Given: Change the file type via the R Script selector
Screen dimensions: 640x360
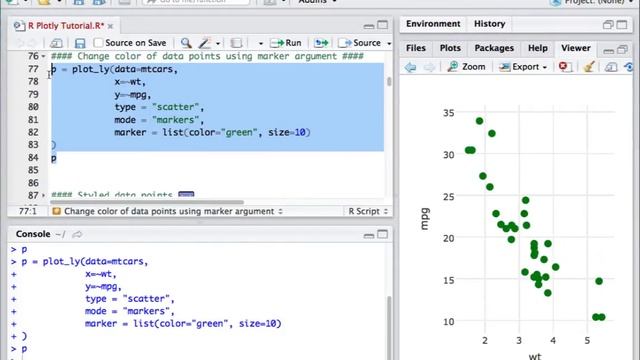Looking at the screenshot, I should (x=367, y=211).
